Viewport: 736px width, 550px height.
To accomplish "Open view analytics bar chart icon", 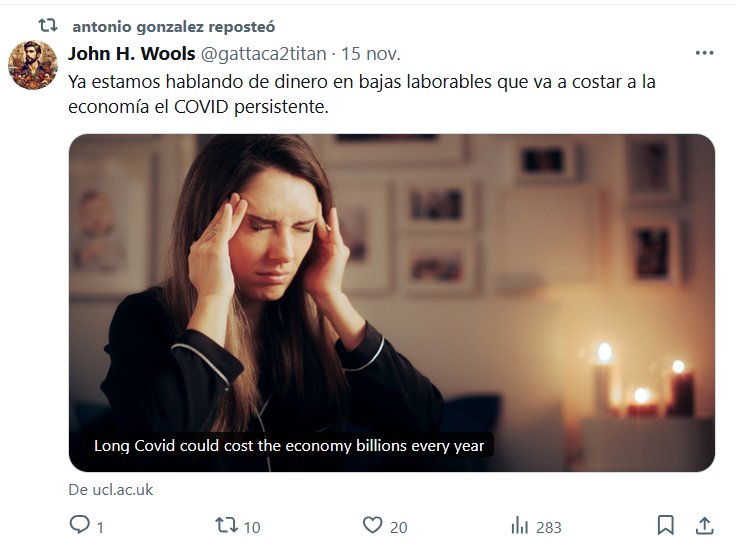I will pyautogui.click(x=520, y=526).
